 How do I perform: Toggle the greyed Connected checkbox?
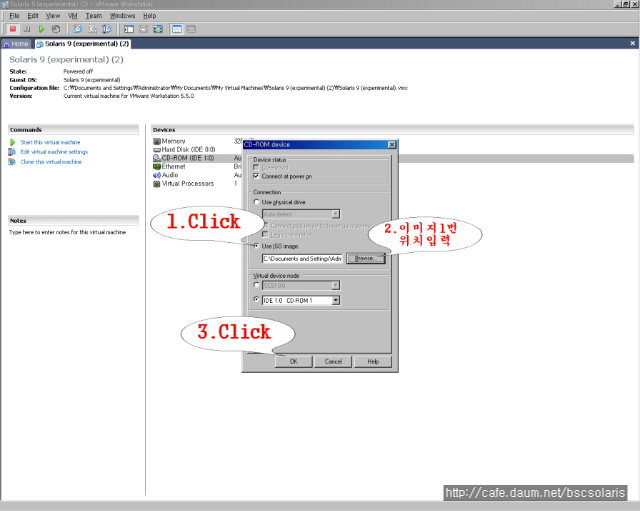click(x=256, y=167)
